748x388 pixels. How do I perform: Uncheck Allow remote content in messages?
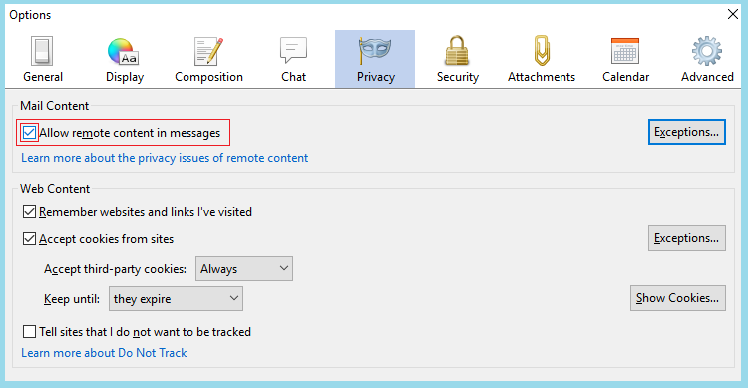click(29, 133)
